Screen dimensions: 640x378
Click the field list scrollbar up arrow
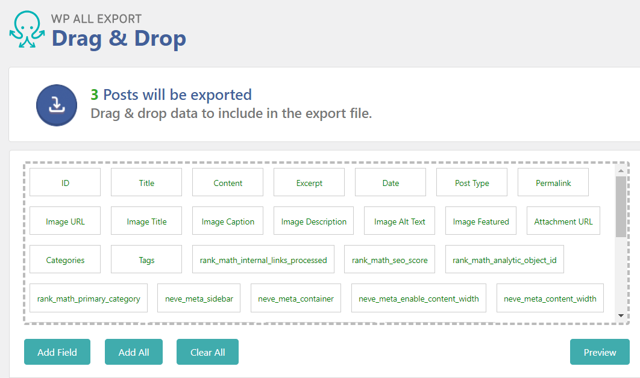pos(621,171)
